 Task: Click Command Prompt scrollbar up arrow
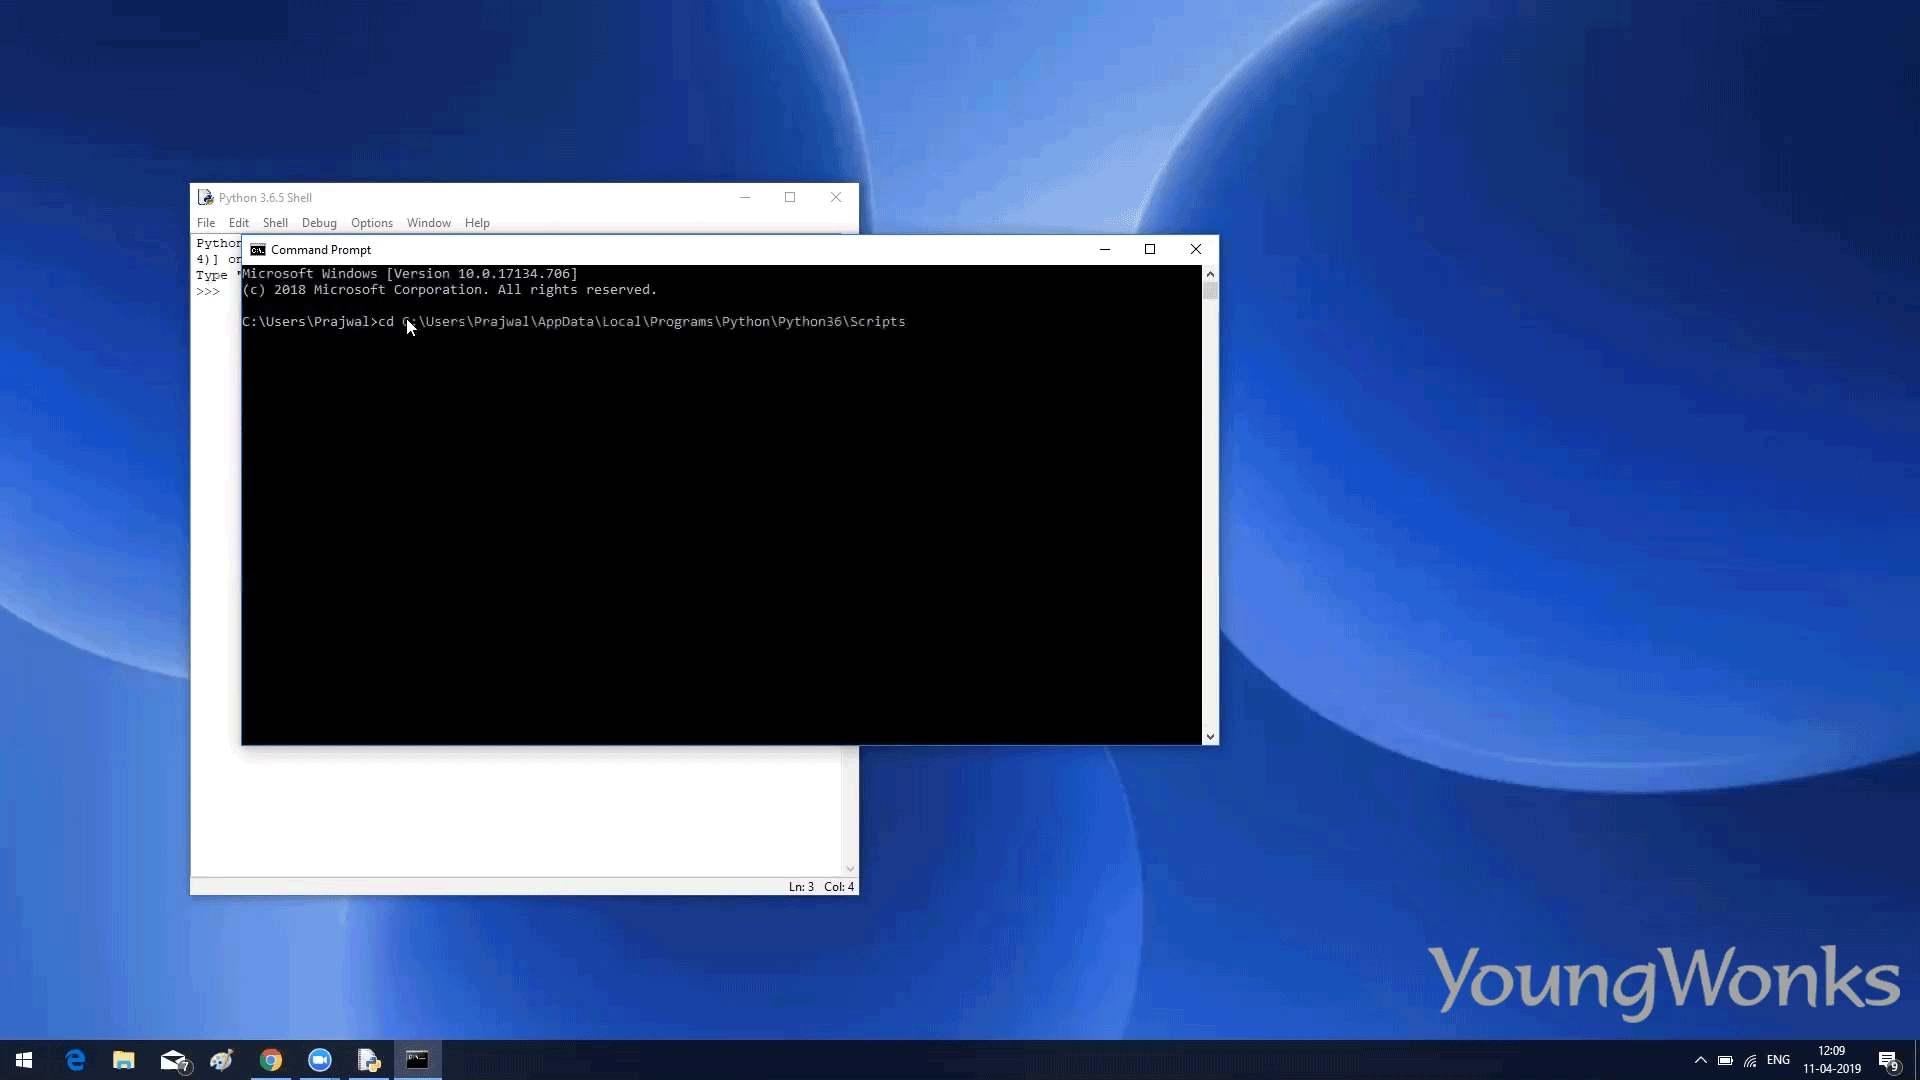coord(1210,274)
